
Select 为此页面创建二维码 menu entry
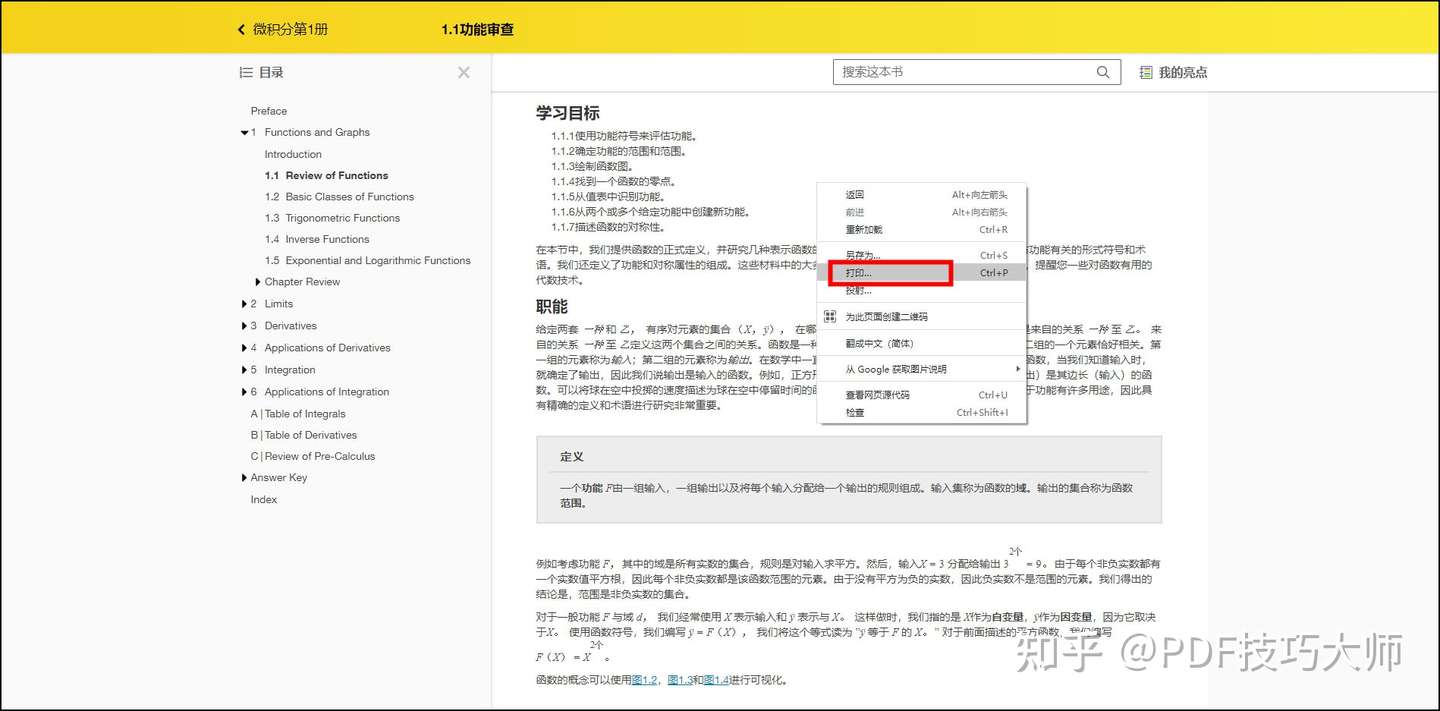tap(922, 317)
